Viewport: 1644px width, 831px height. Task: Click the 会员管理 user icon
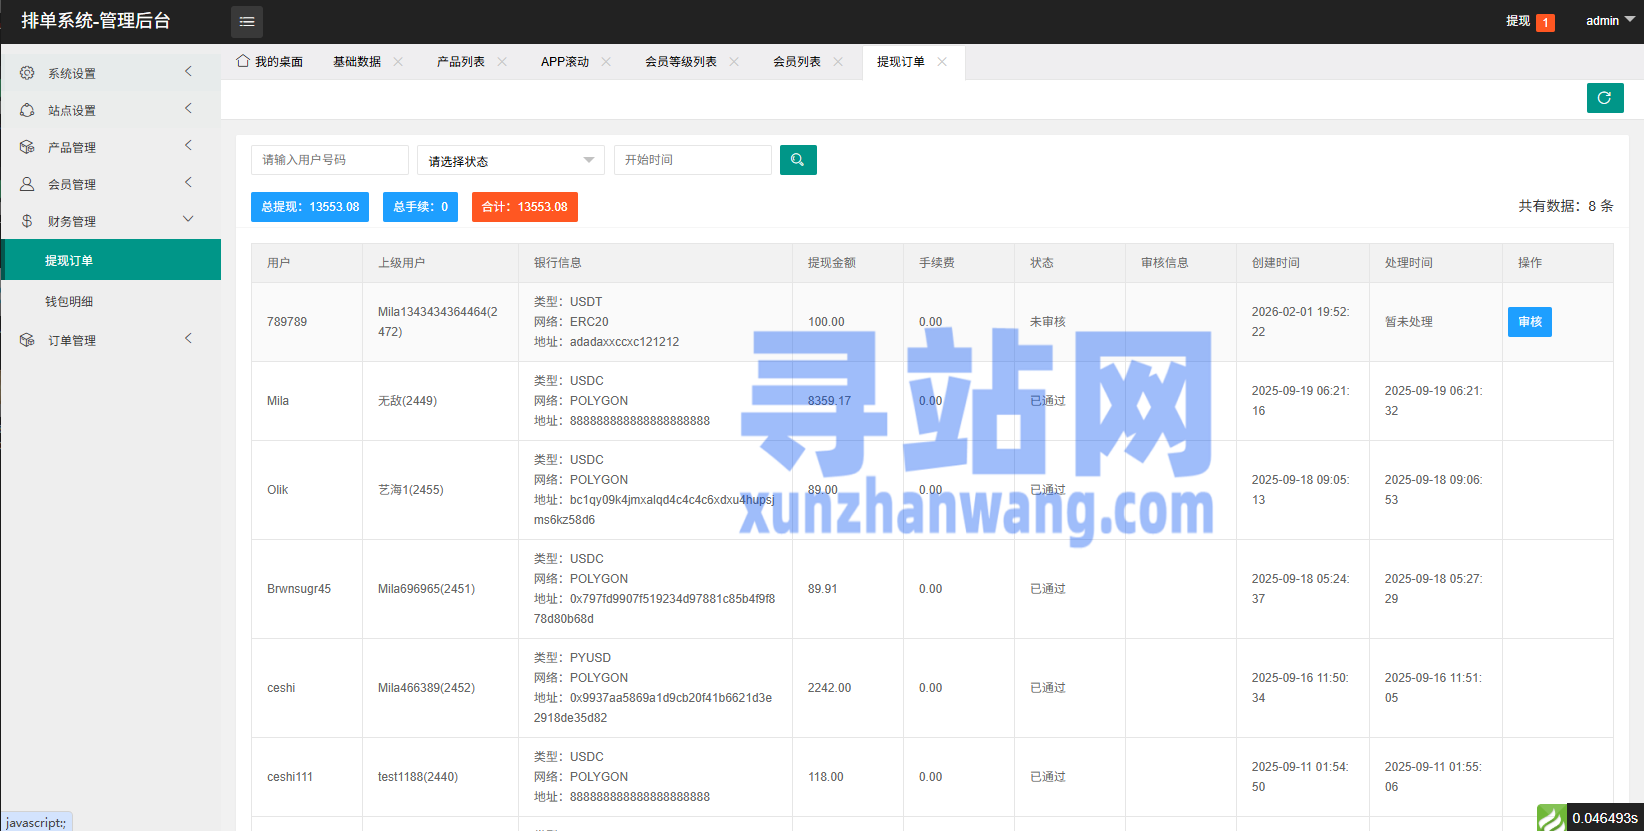point(27,184)
